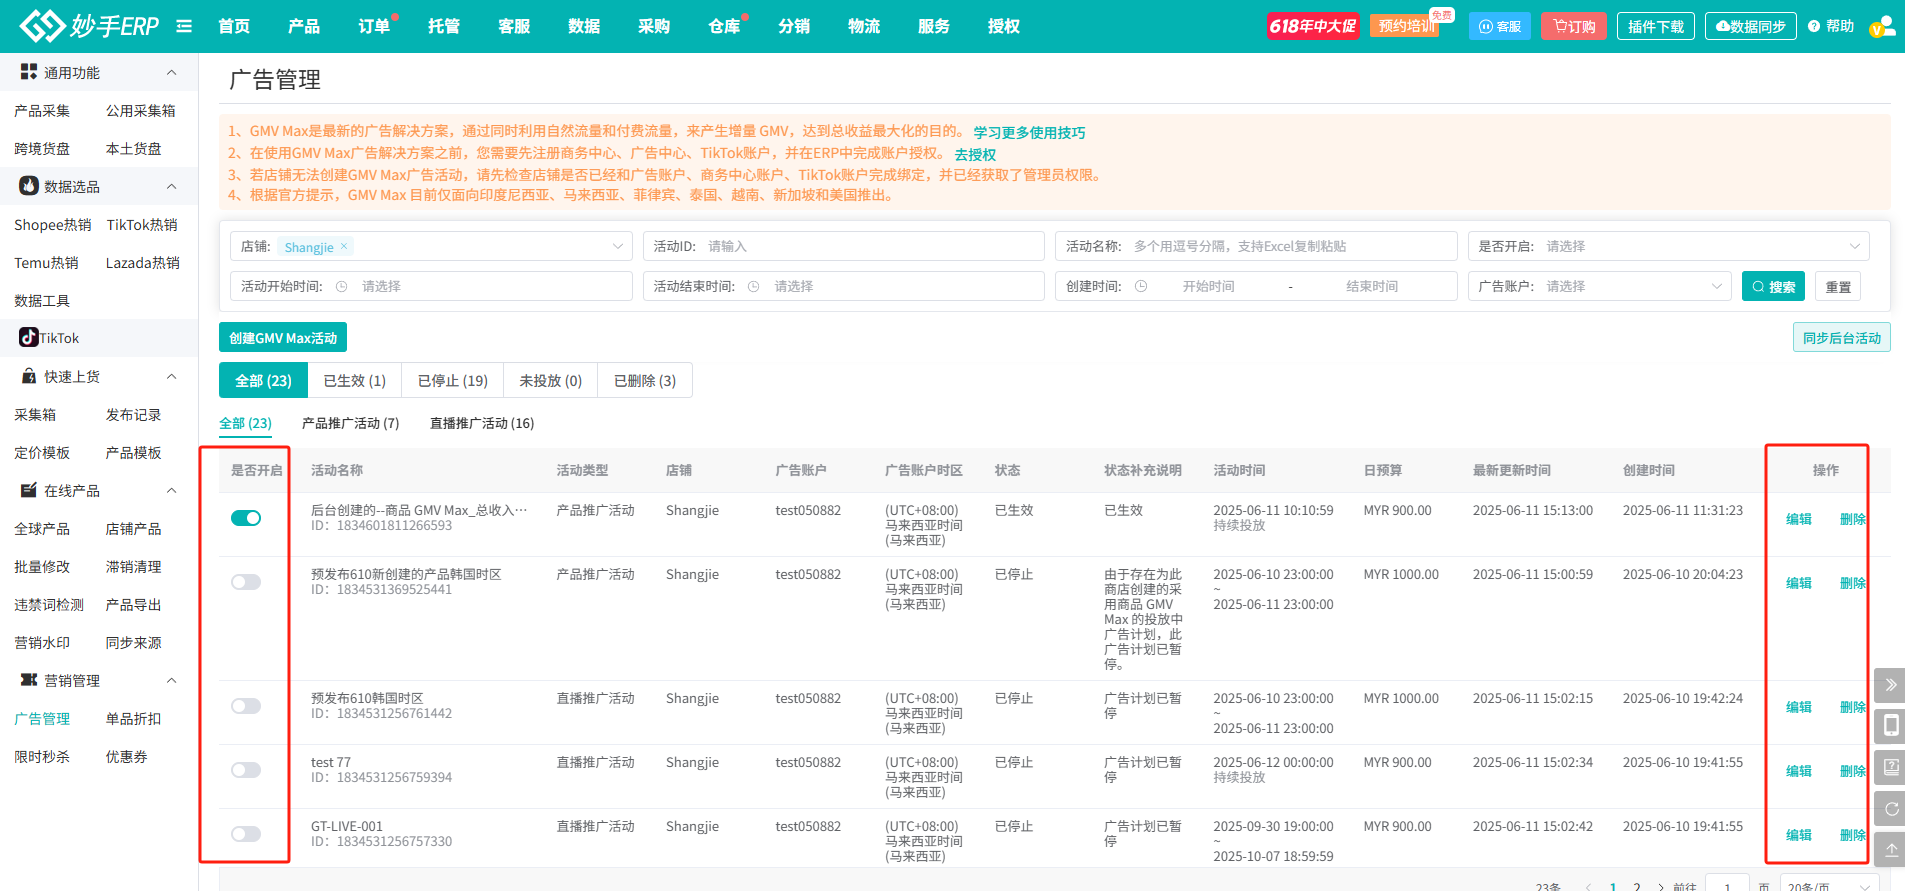The width and height of the screenshot is (1905, 891).
Task: Click the mobile phone icon on right edge
Action: [x=1890, y=725]
